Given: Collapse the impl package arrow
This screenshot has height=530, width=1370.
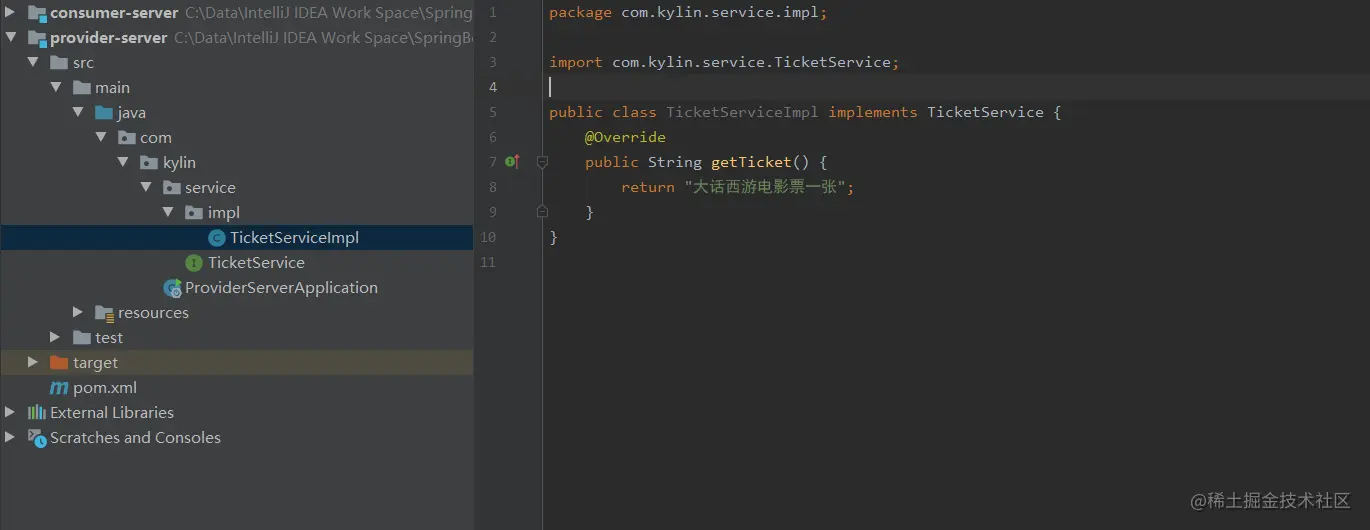Looking at the screenshot, I should pos(167,213).
